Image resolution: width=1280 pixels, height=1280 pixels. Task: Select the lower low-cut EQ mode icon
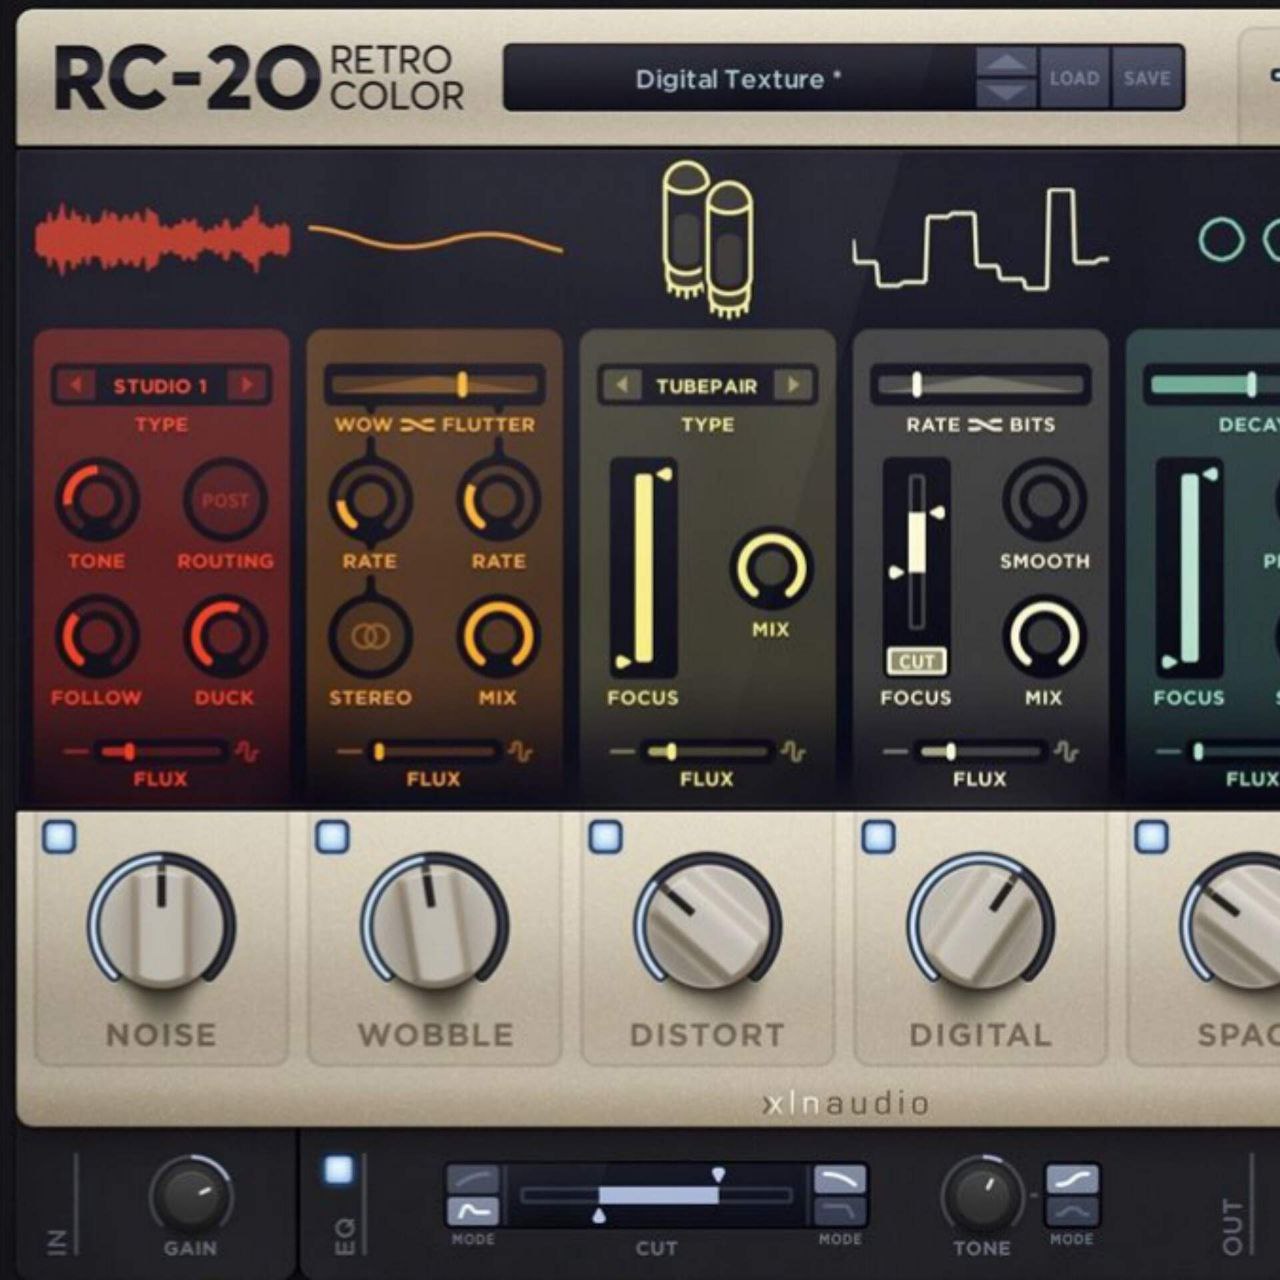pos(472,1211)
